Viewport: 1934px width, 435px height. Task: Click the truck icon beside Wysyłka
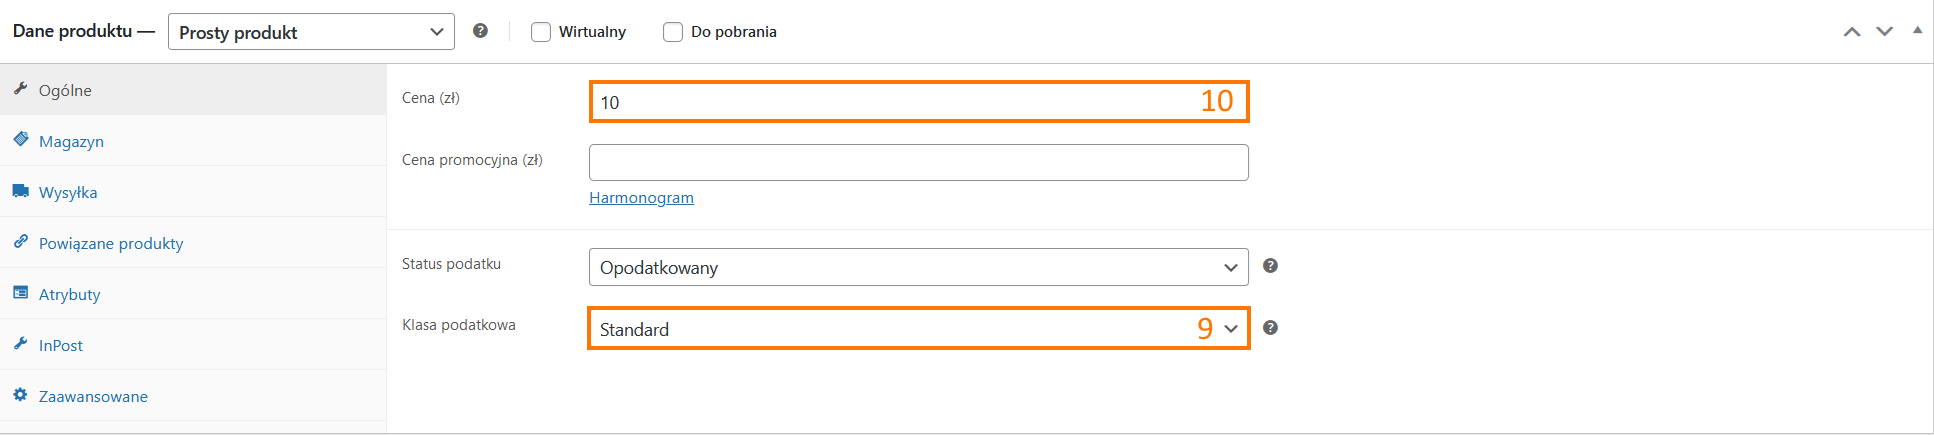[x=20, y=191]
